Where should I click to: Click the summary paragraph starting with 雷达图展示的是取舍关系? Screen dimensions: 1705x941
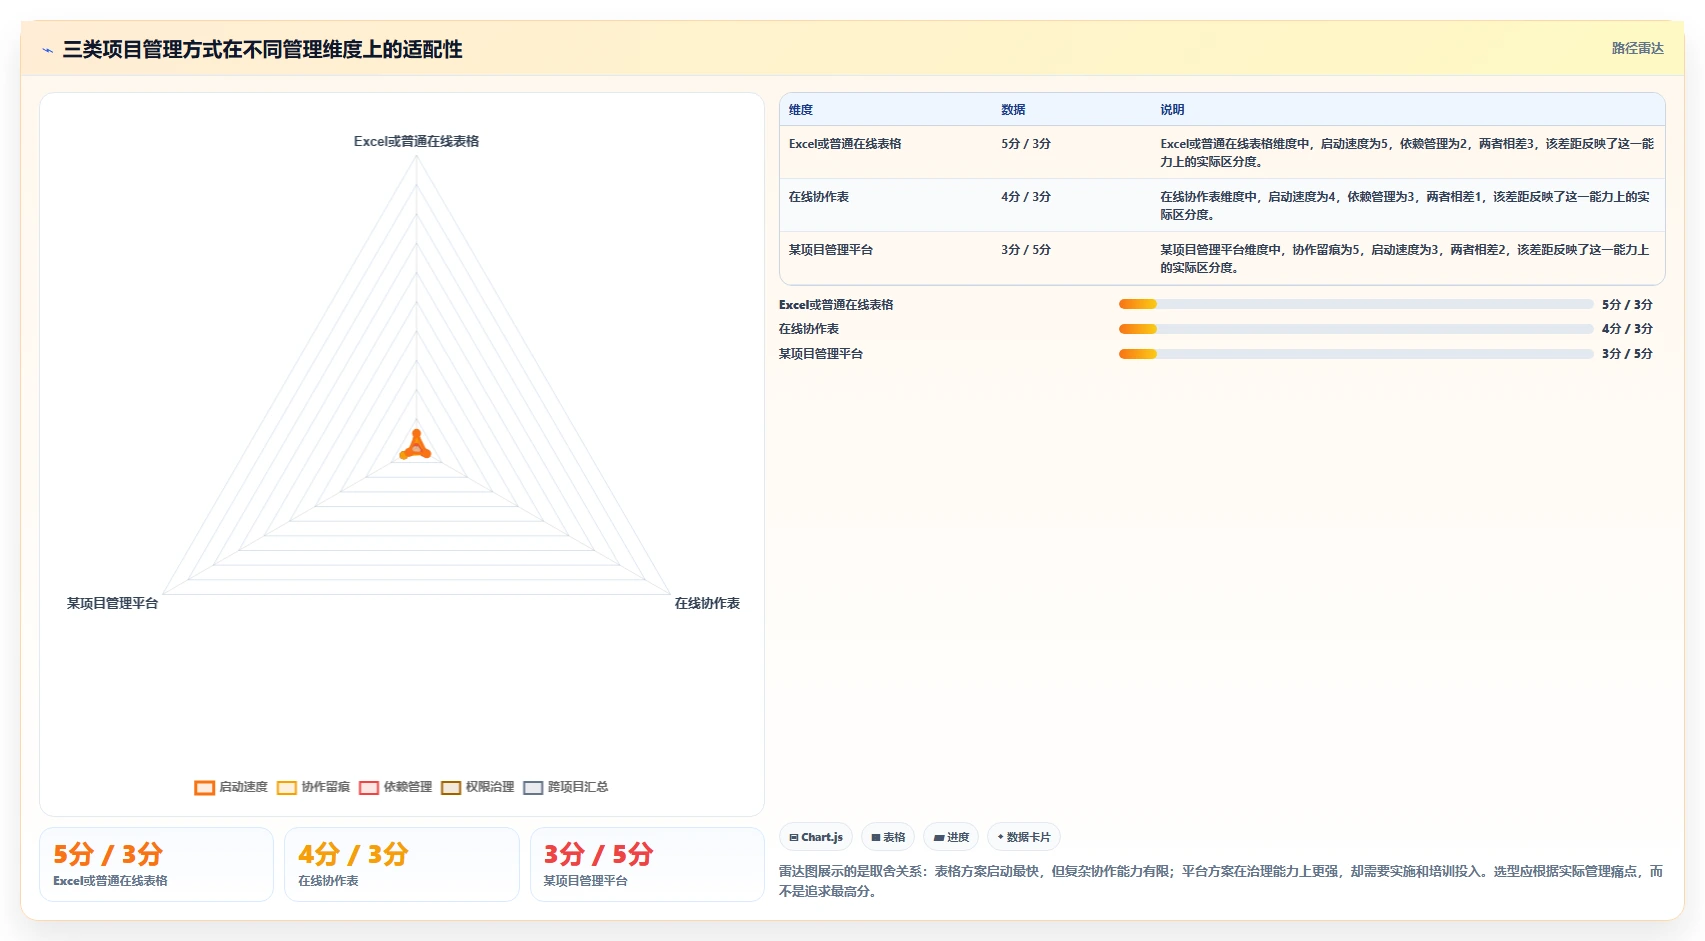click(1221, 881)
